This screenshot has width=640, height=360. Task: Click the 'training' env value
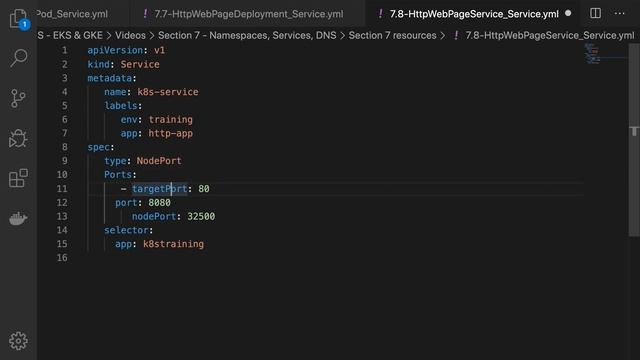tap(171, 120)
